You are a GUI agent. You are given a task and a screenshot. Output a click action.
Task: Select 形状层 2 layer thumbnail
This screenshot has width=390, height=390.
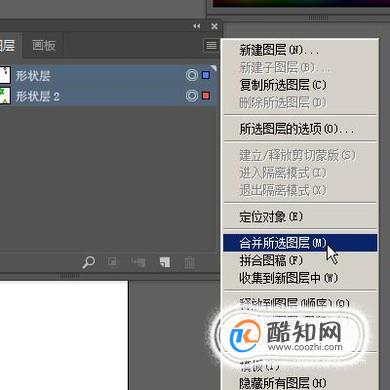pos(5,96)
